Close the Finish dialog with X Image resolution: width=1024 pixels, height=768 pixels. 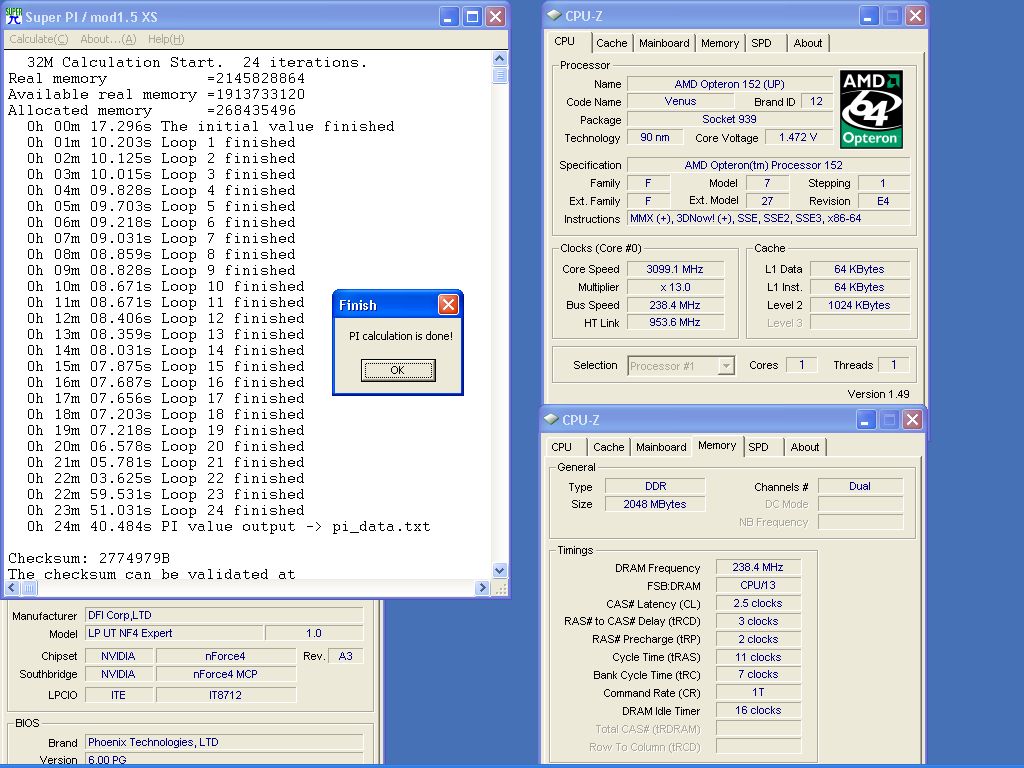(448, 304)
